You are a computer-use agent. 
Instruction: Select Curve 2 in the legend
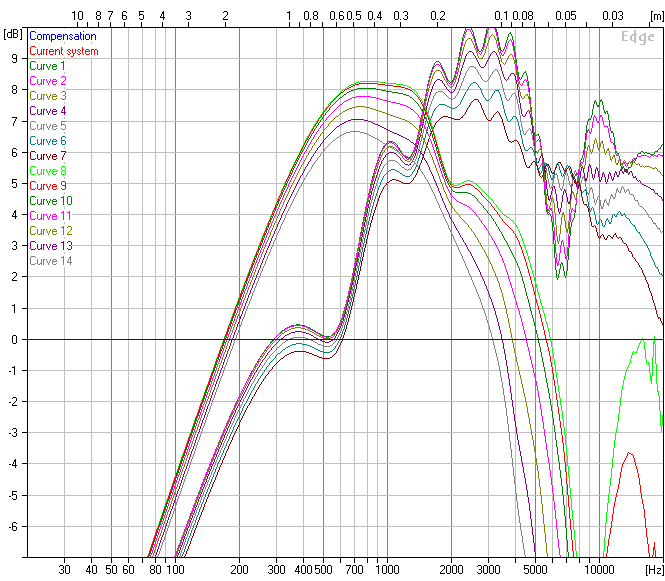tap(48, 81)
